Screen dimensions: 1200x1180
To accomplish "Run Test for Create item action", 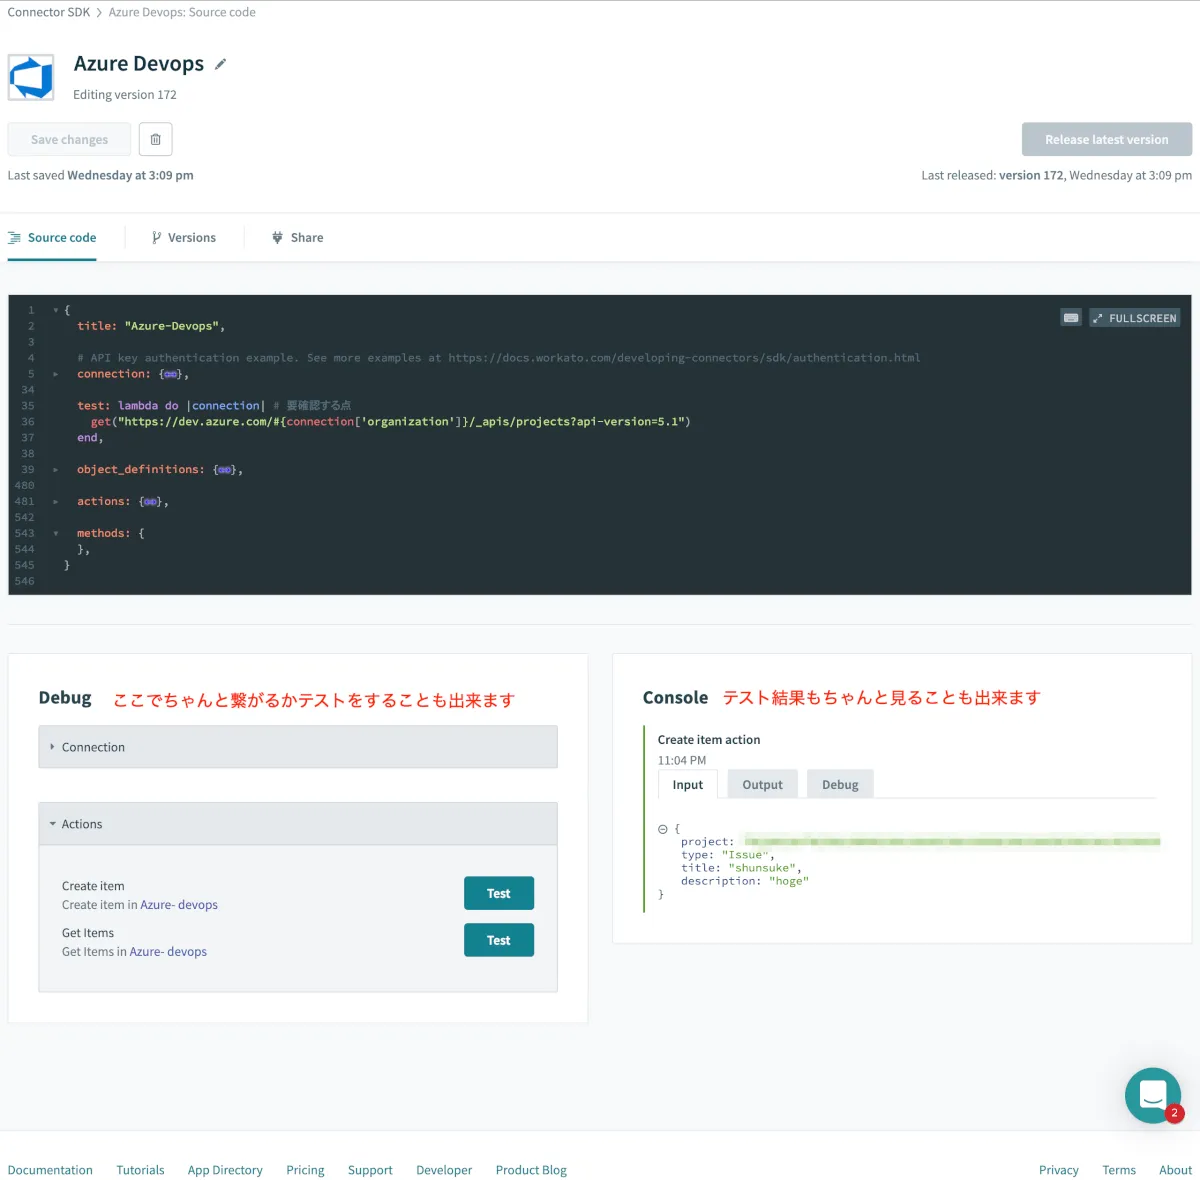I will click(498, 893).
